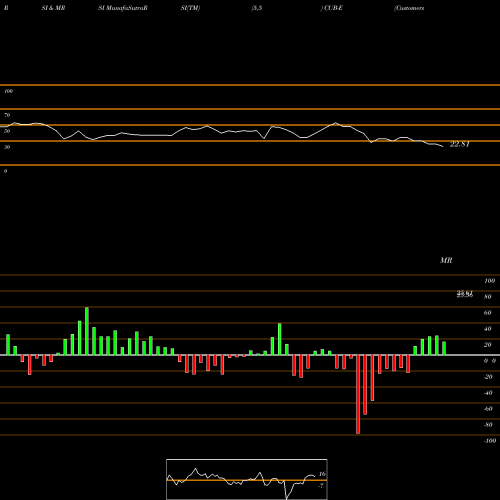
Task: Click the tall green bar near chart middle
Action: coord(280,339)
